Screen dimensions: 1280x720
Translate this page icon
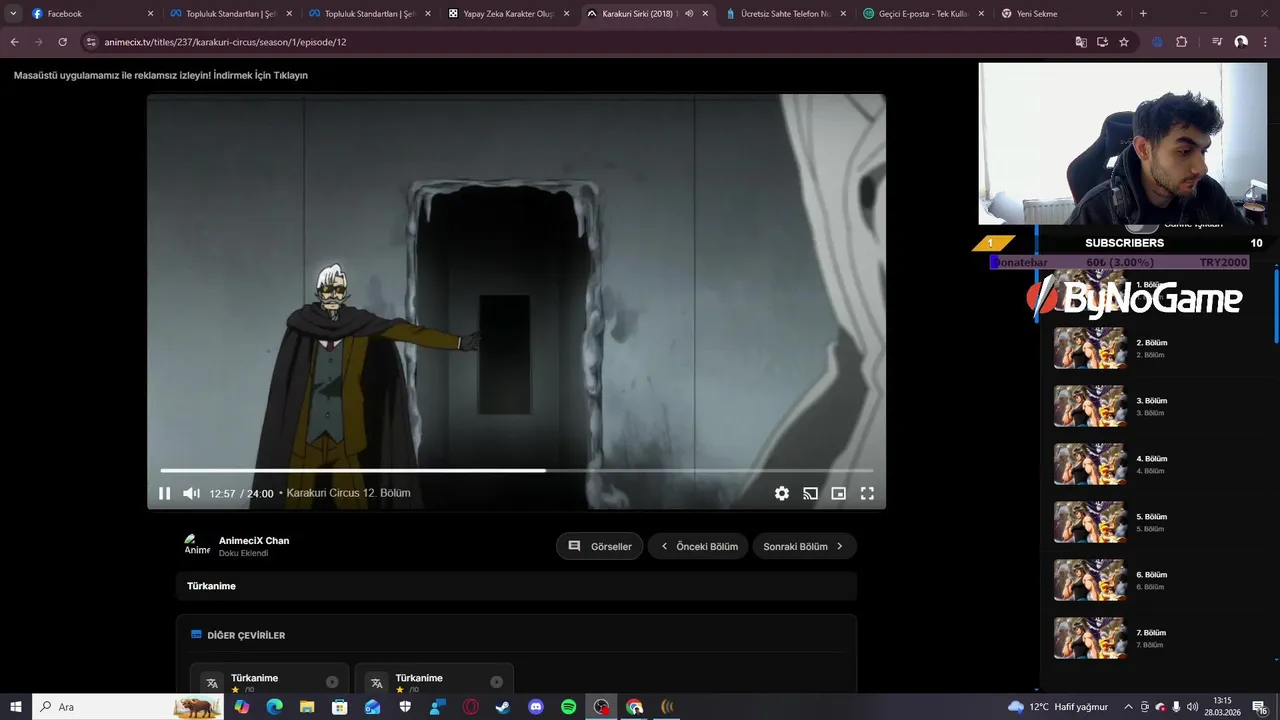tap(1081, 42)
